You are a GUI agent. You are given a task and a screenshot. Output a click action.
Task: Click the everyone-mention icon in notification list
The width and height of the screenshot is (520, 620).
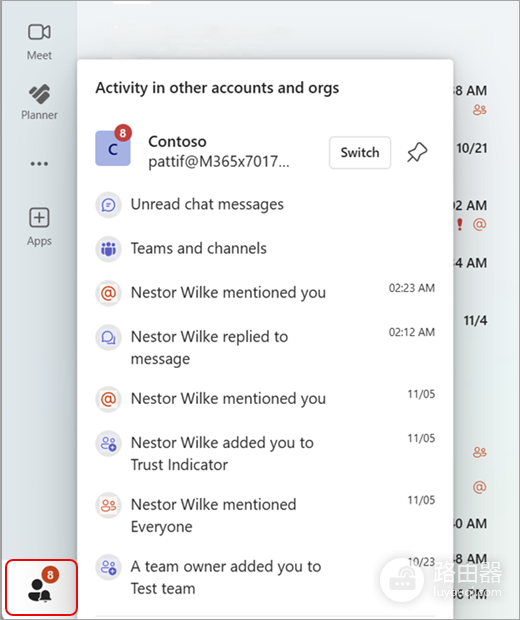coord(108,505)
